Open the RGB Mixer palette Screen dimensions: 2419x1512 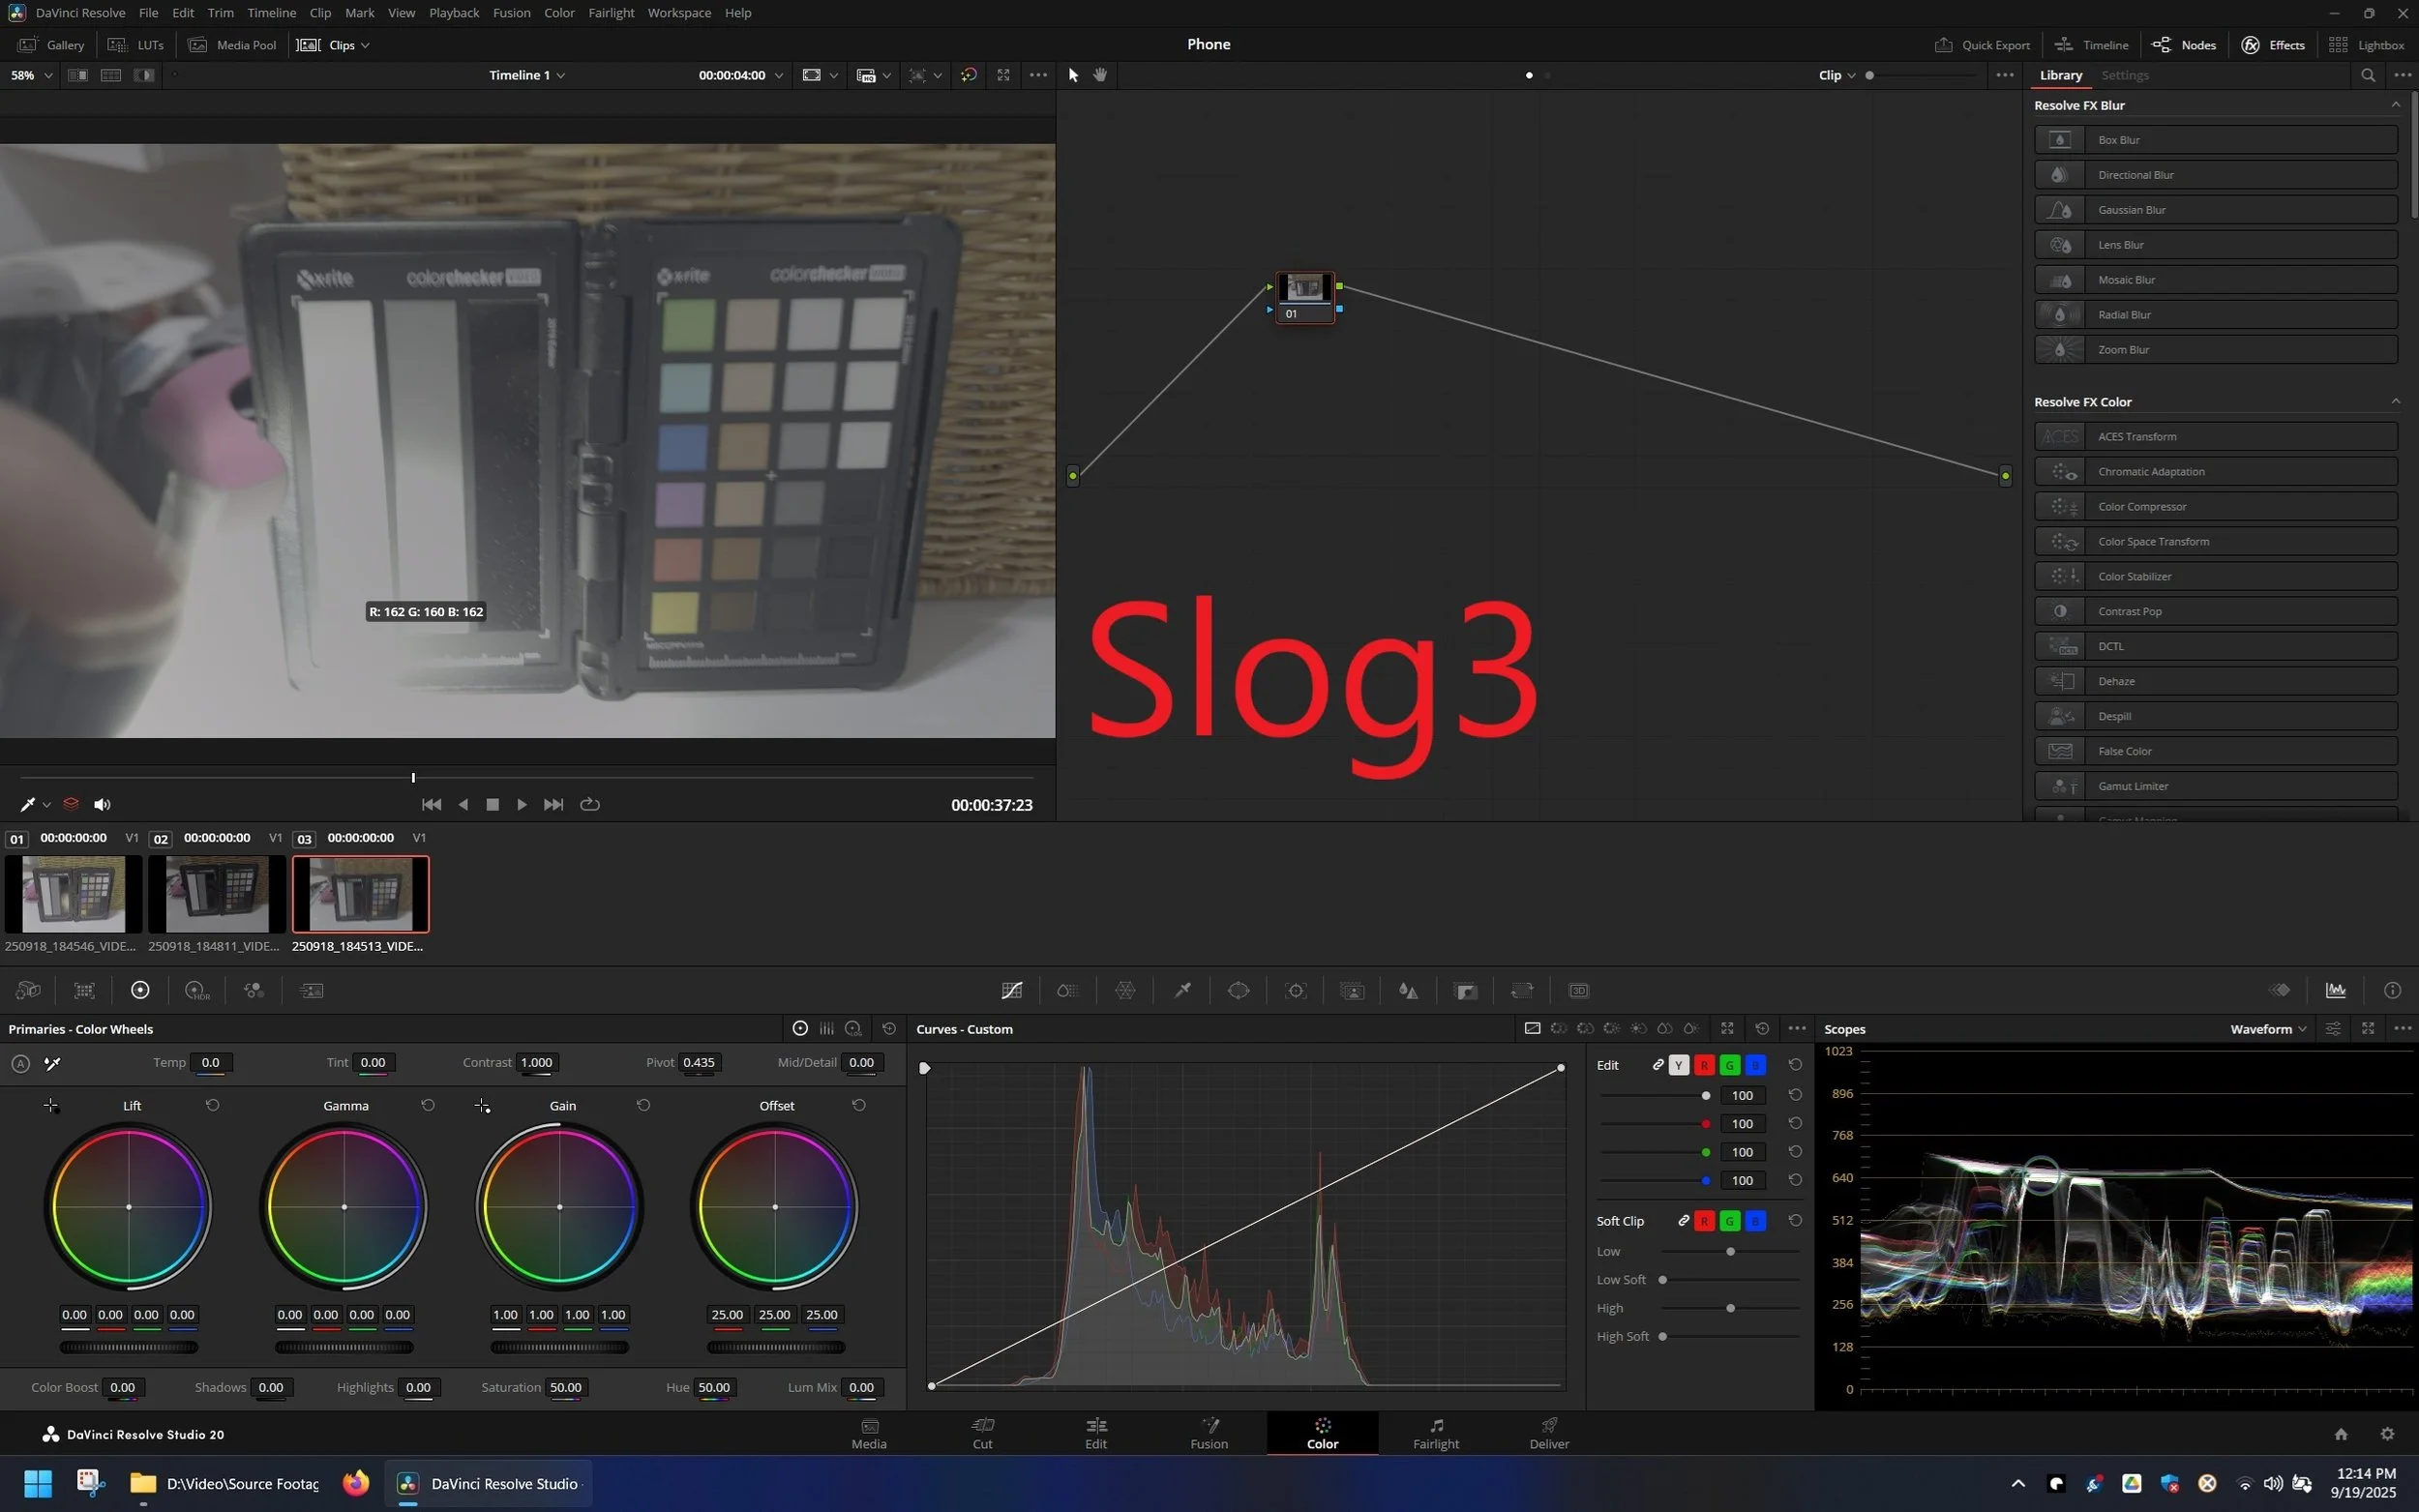(254, 990)
